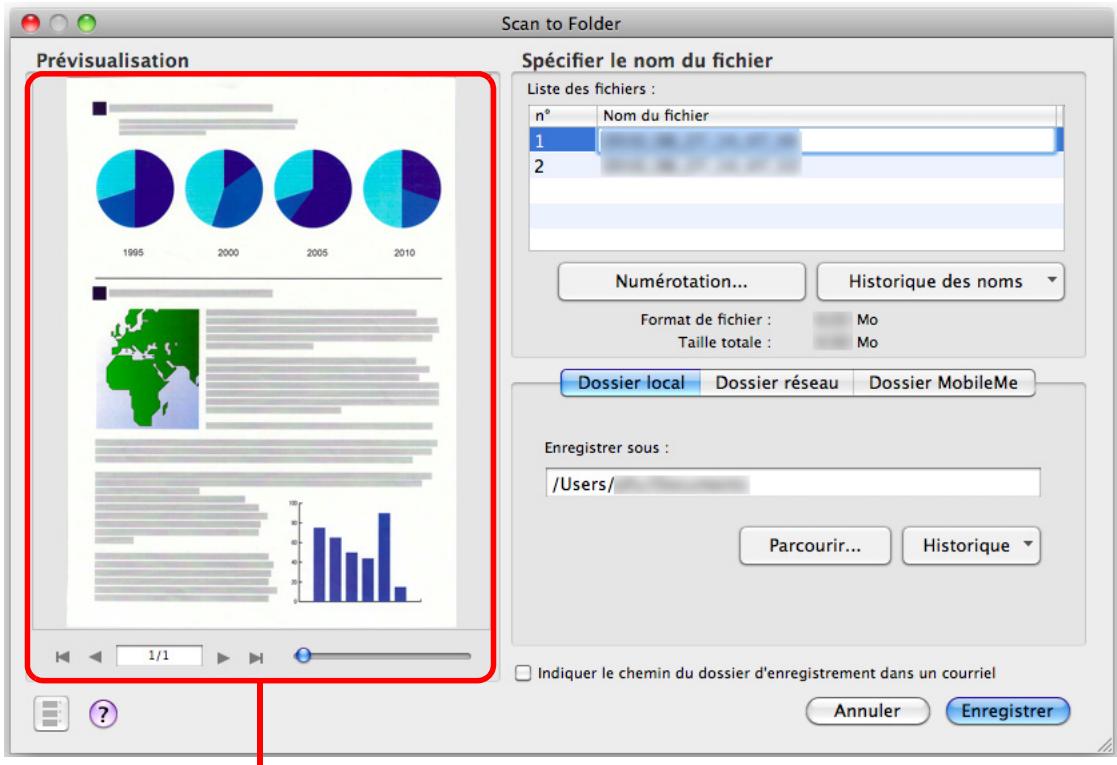
Task: Toggle the list view icon at bottom left
Action: pyautogui.click(x=51, y=713)
